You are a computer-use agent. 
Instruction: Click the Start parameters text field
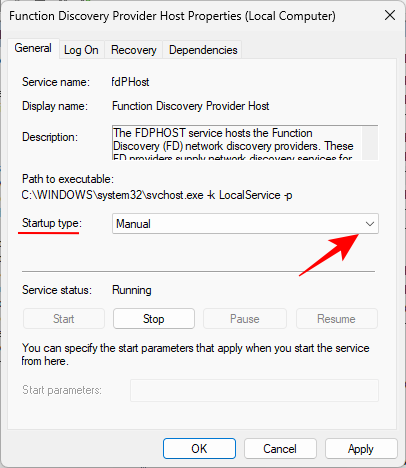[254, 390]
